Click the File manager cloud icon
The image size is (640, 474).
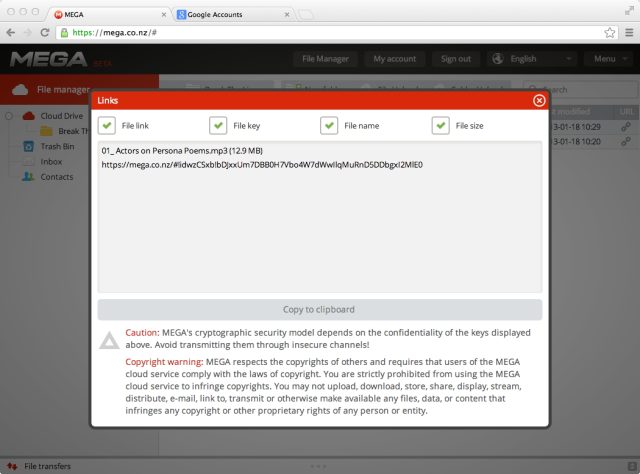20,89
